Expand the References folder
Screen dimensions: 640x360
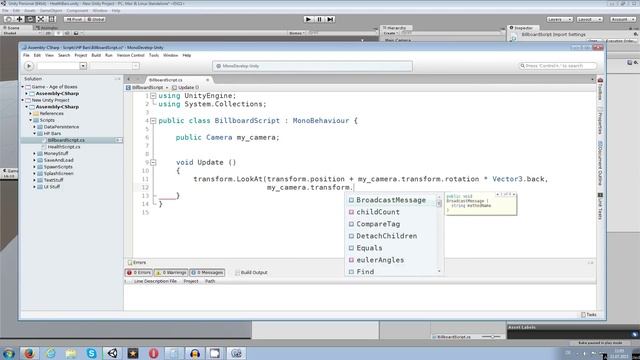(x=31, y=113)
